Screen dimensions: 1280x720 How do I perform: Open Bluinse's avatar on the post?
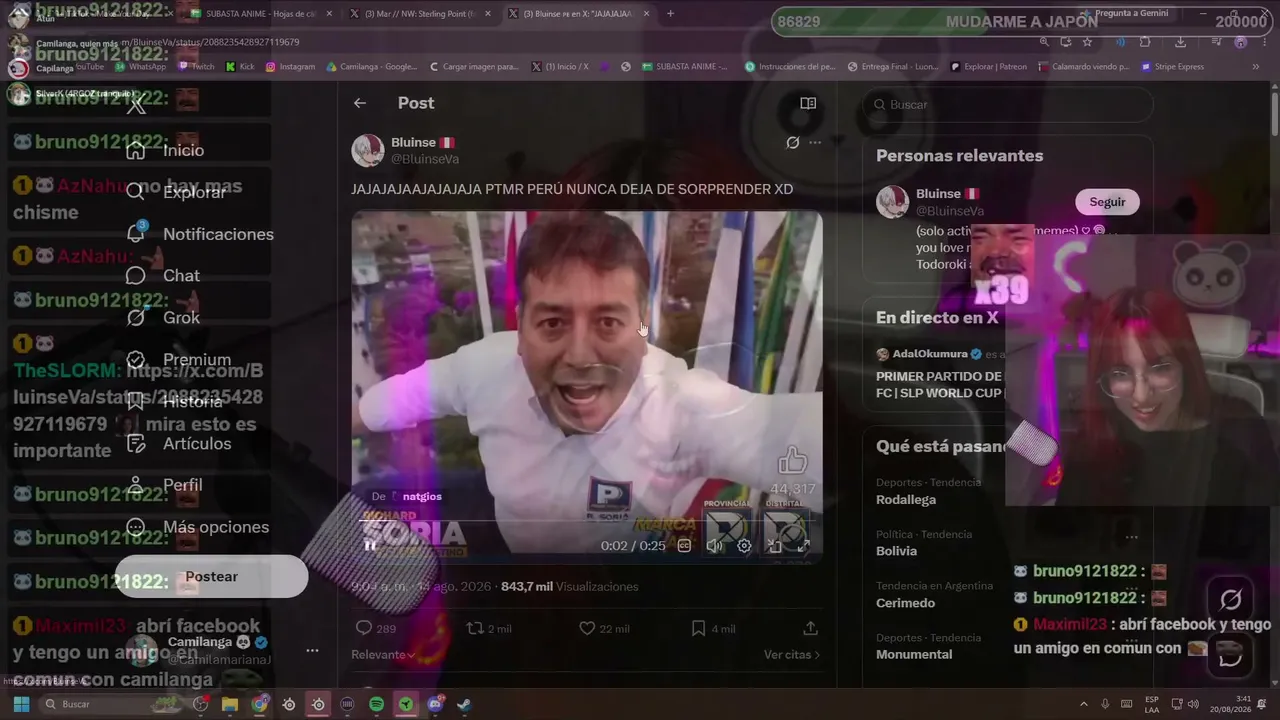click(x=368, y=150)
